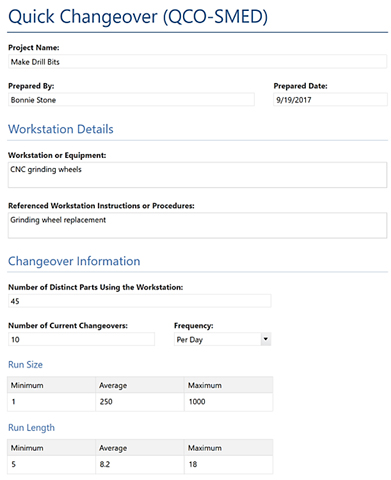The height and width of the screenshot is (480, 391).
Task: Click the Prepared By field showing Bonnie Stone
Action: 131,100
